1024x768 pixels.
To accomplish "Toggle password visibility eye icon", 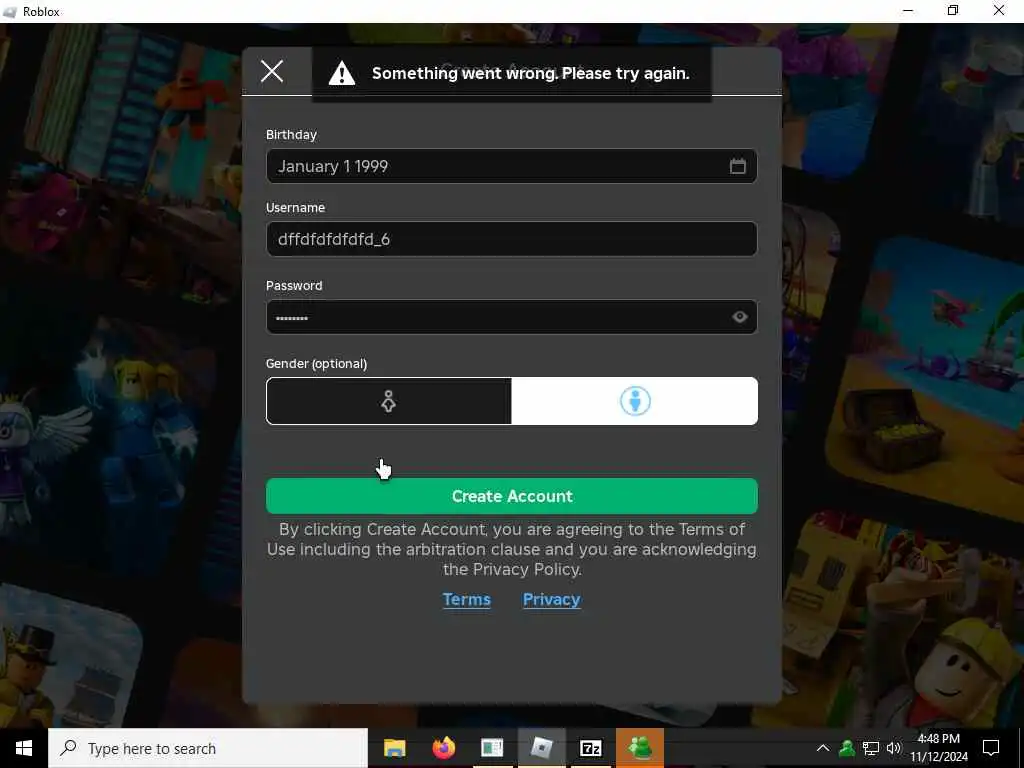I will 739,317.
